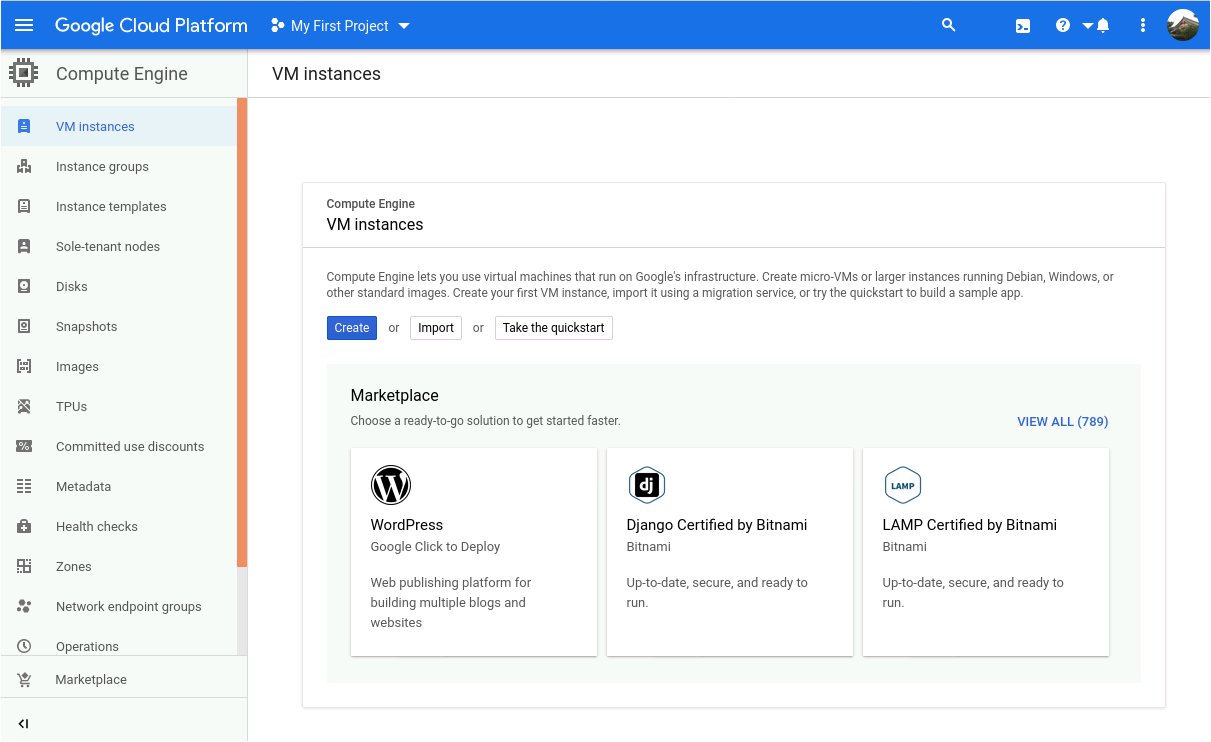Click the 'Choose a ready-to-go solution' text
This screenshot has width=1211, height=742.
click(486, 421)
